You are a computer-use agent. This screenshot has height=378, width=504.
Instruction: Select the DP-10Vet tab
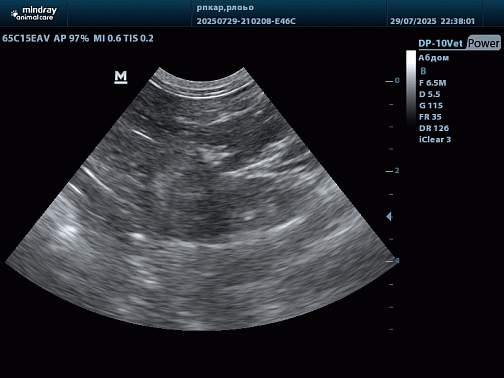tap(441, 44)
